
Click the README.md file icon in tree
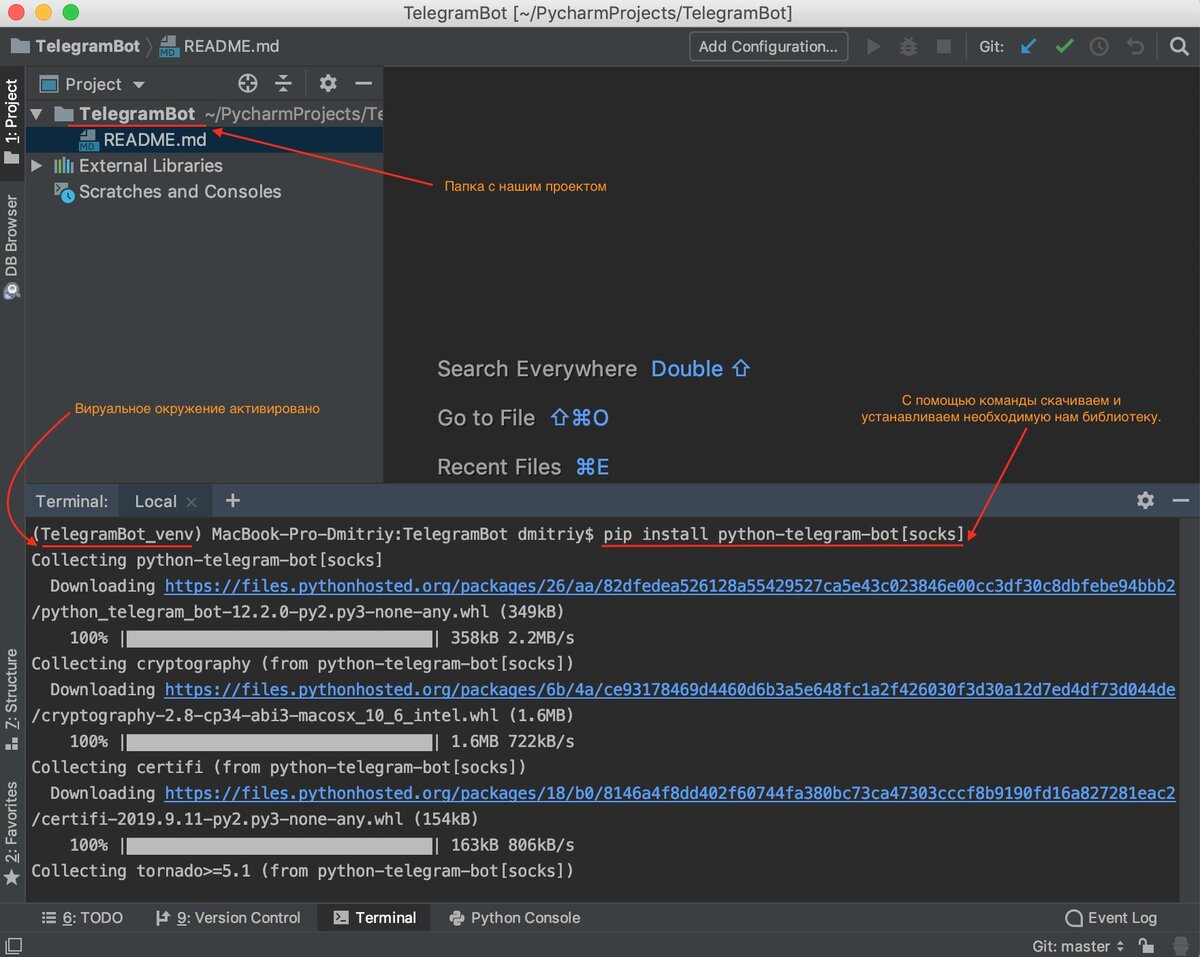[x=88, y=140]
